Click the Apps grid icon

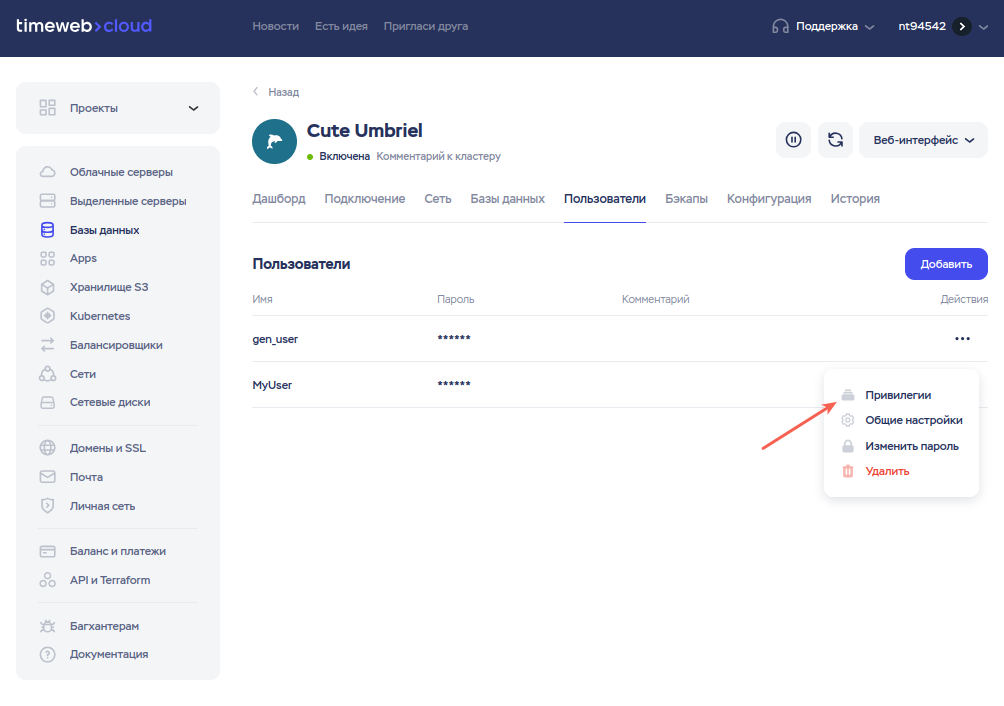point(47,259)
